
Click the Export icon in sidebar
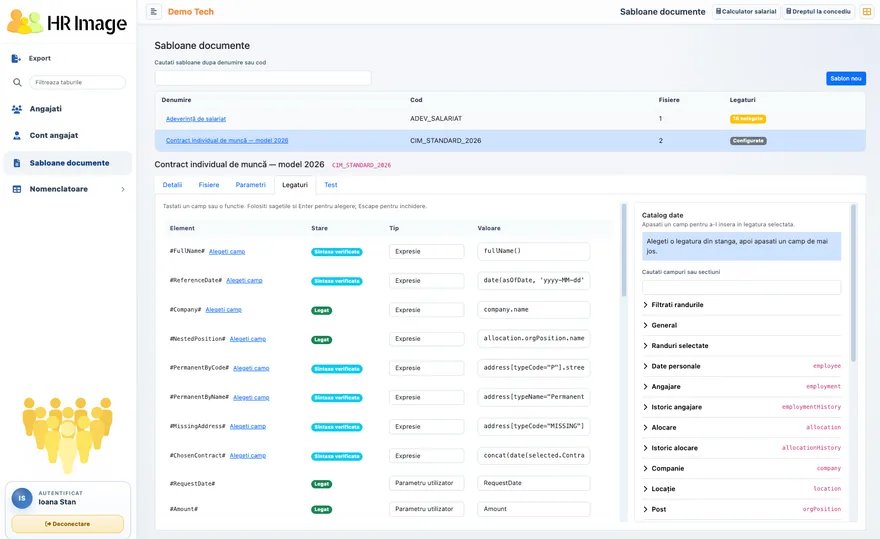point(16,58)
